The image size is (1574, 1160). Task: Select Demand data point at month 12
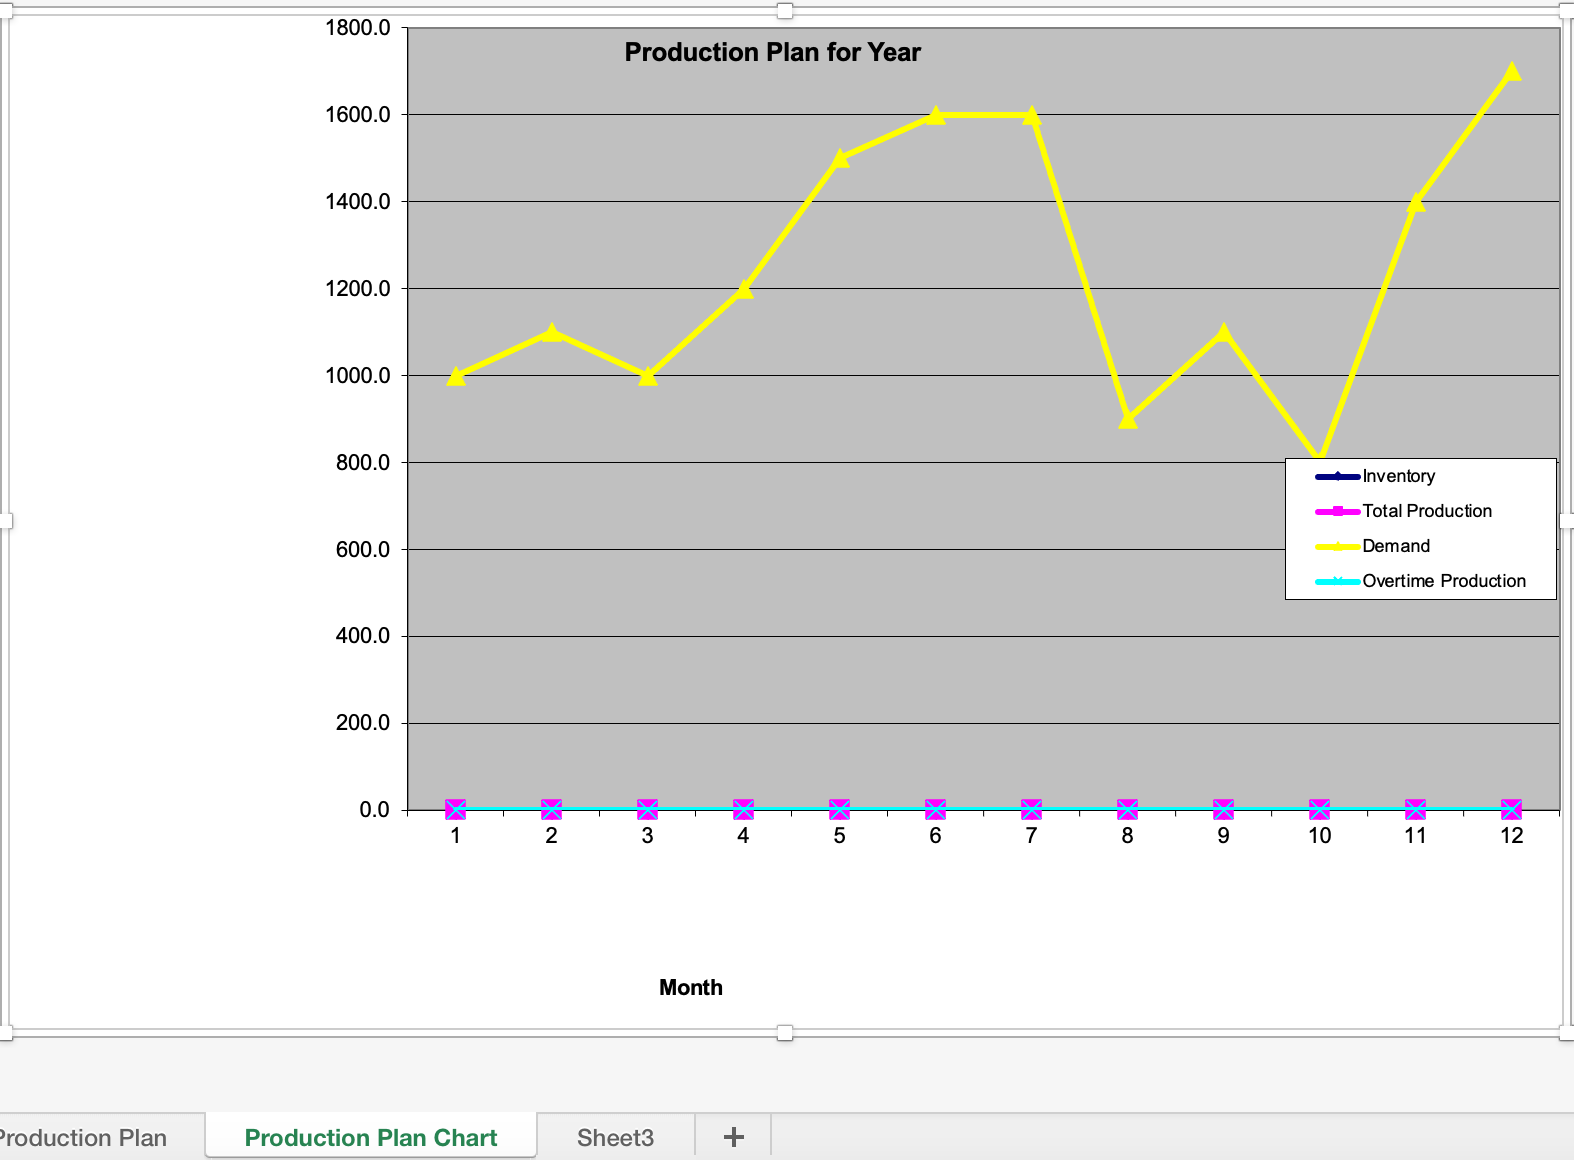point(1511,71)
